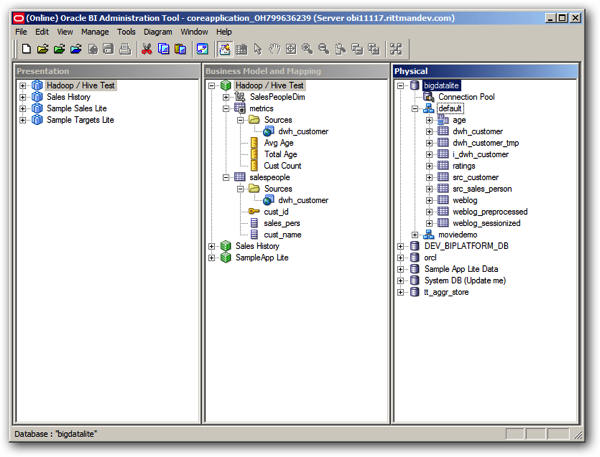
Task: Click the Cut scissors toolbar icon
Action: 147,49
